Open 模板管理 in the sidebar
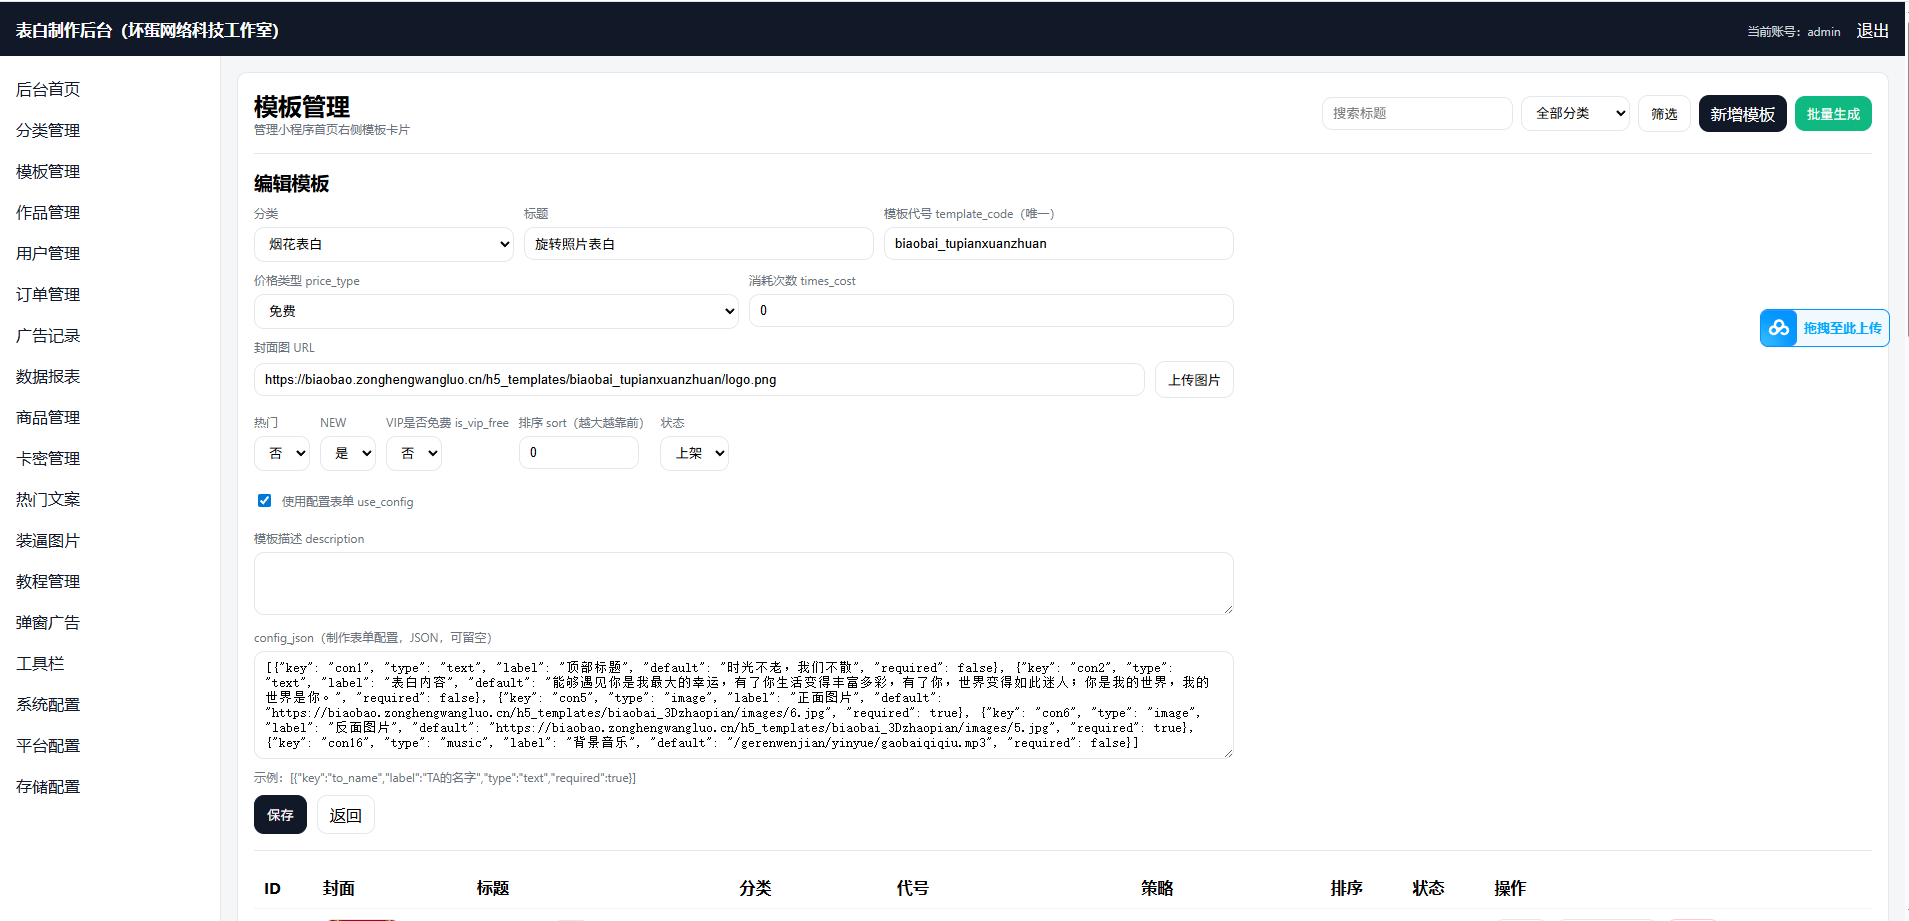The height and width of the screenshot is (921, 1909). pyautogui.click(x=48, y=172)
